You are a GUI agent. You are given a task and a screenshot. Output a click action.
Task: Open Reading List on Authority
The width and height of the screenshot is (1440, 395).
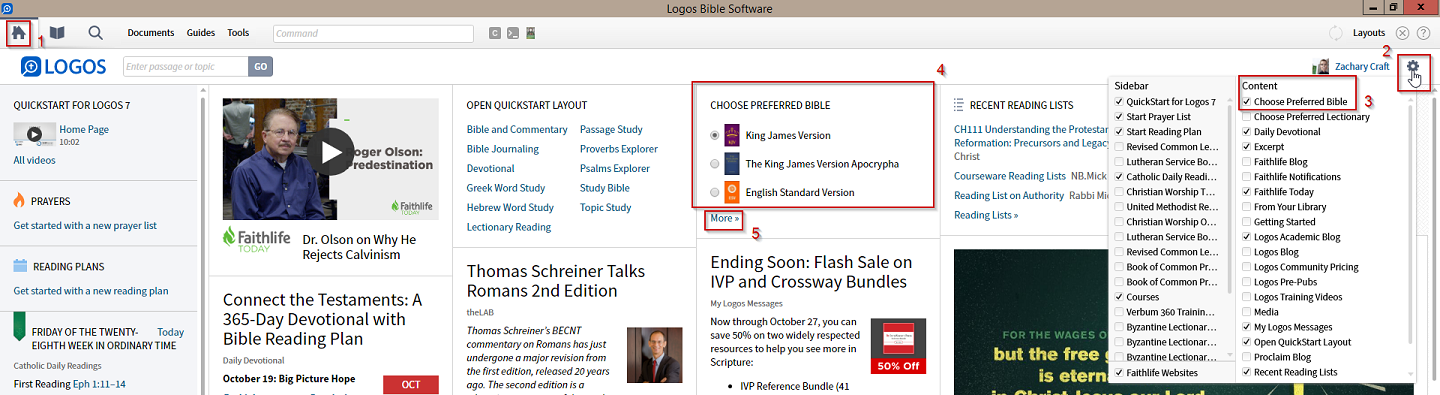coord(1009,195)
